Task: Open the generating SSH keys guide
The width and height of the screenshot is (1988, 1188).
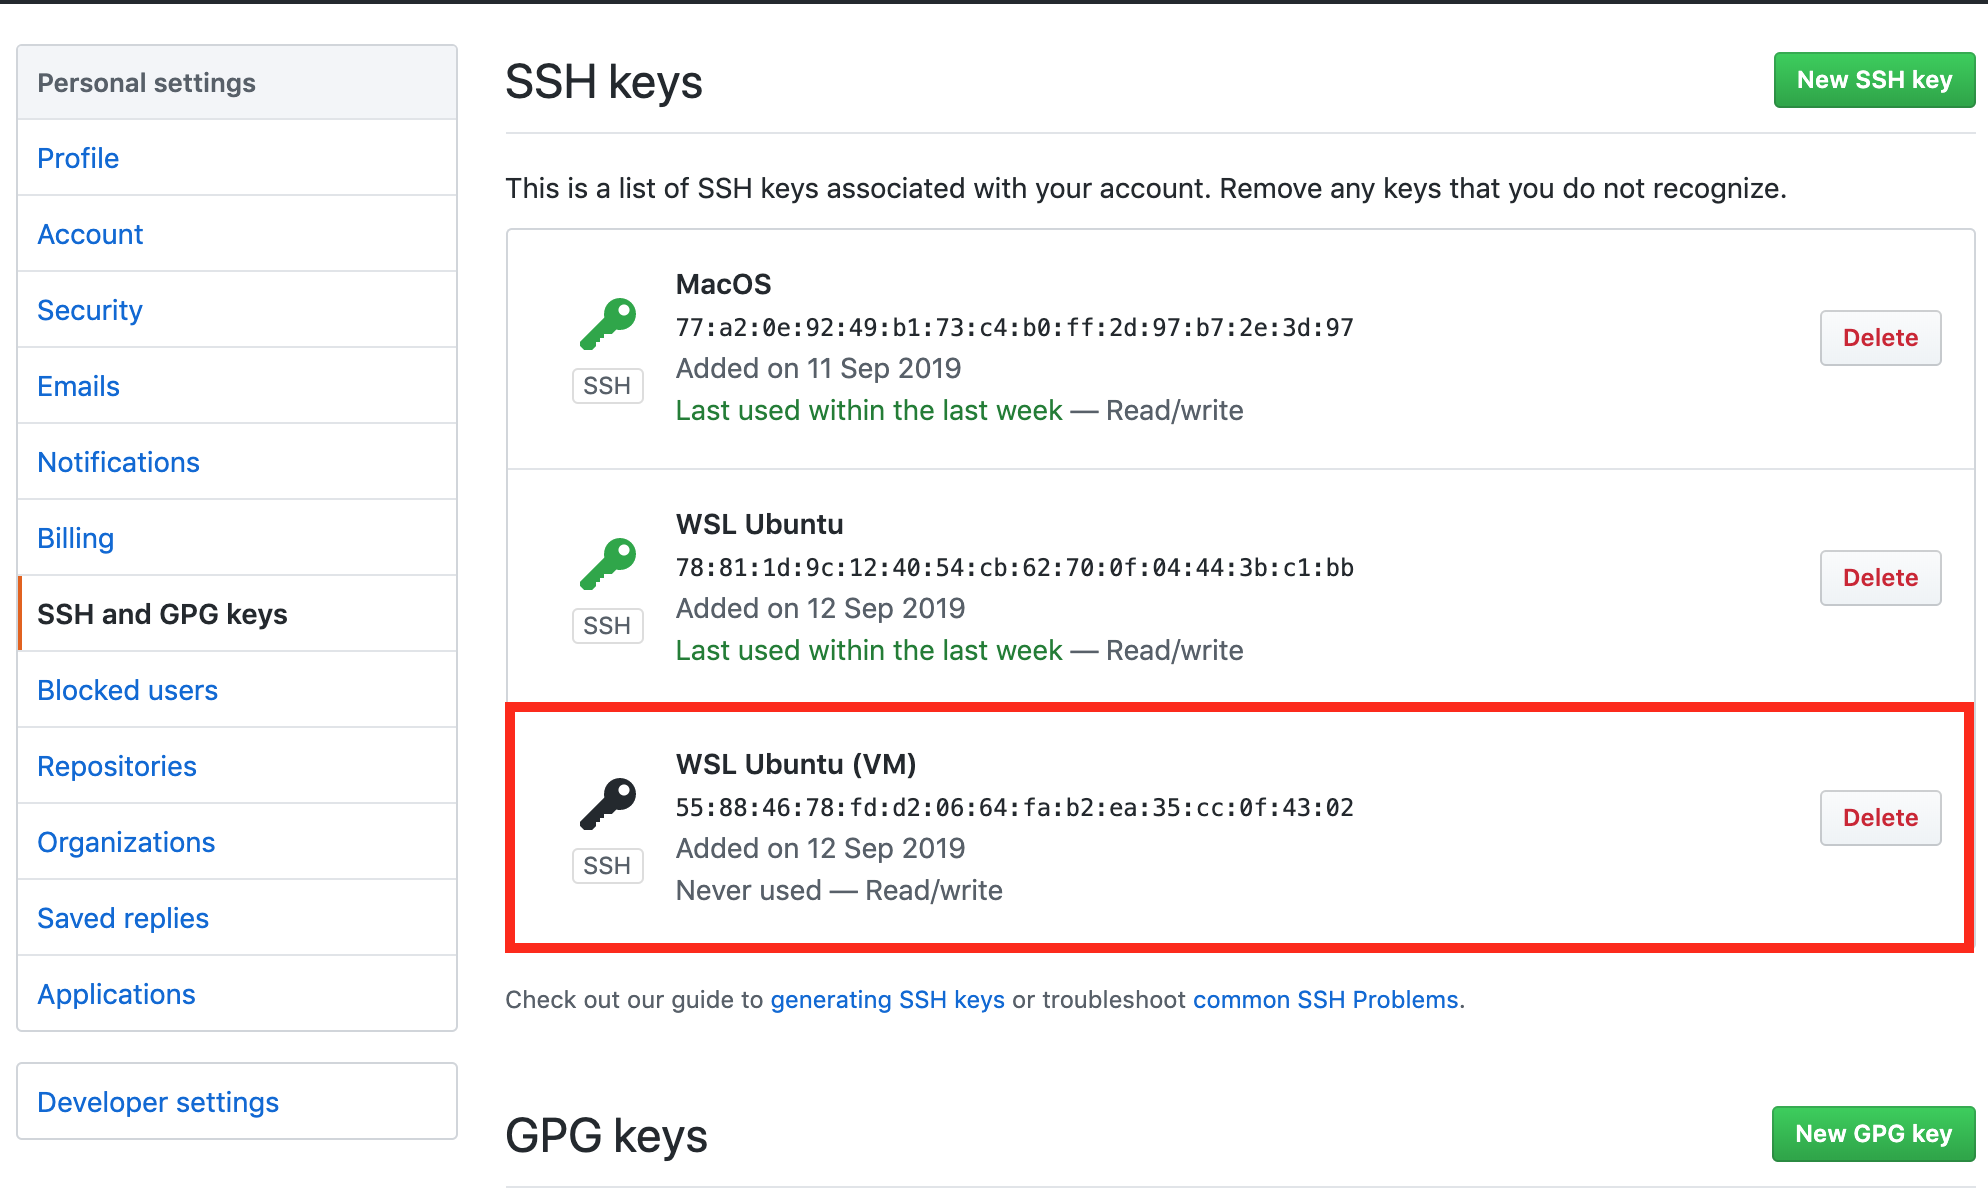Action: pyautogui.click(x=886, y=999)
